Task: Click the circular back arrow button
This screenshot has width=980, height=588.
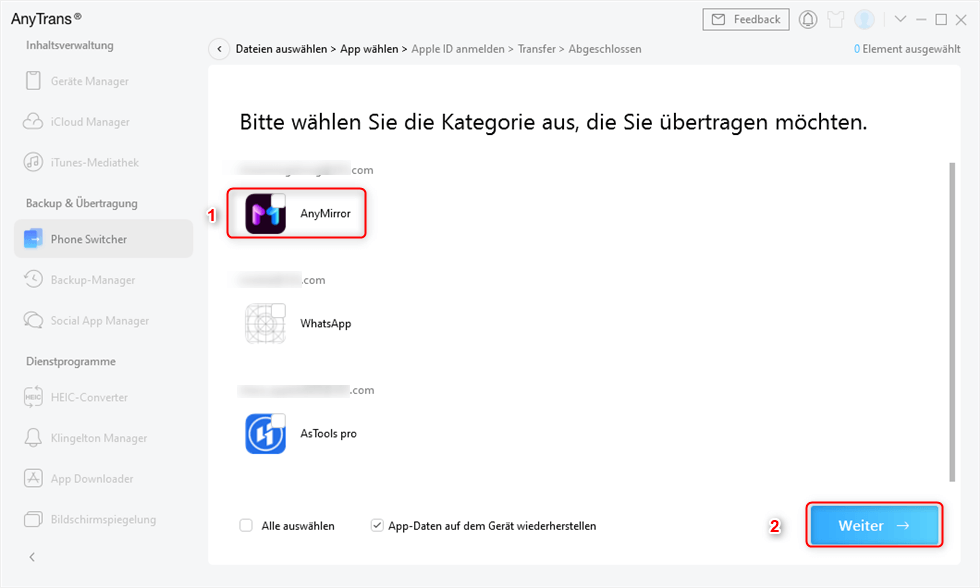Action: [x=219, y=48]
